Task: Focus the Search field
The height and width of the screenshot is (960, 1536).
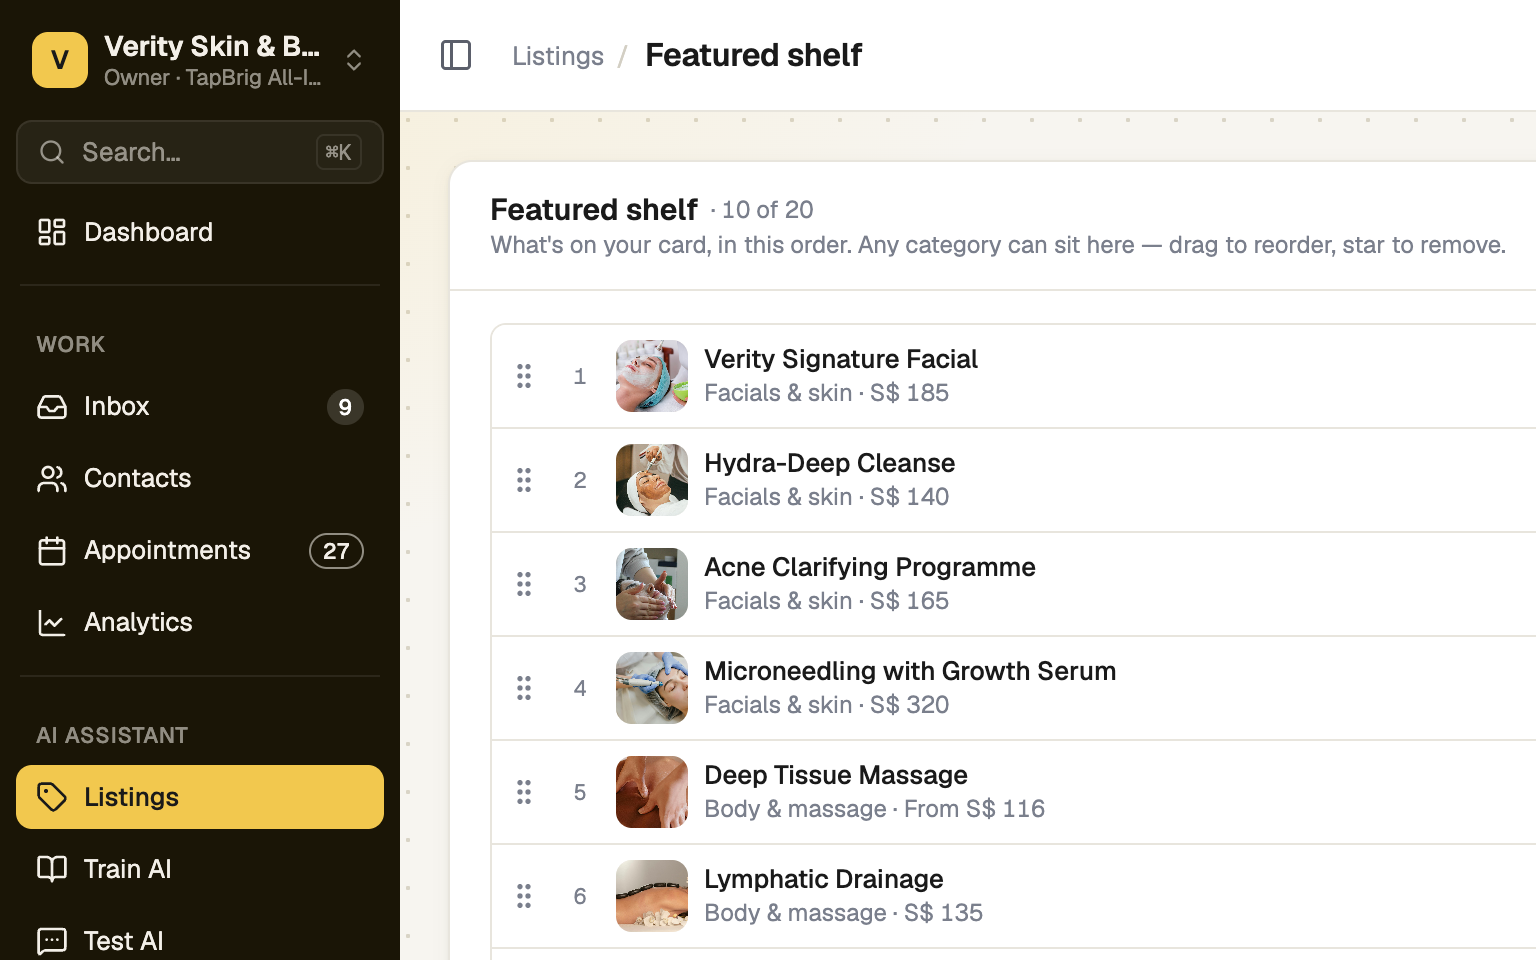Action: pyautogui.click(x=200, y=152)
